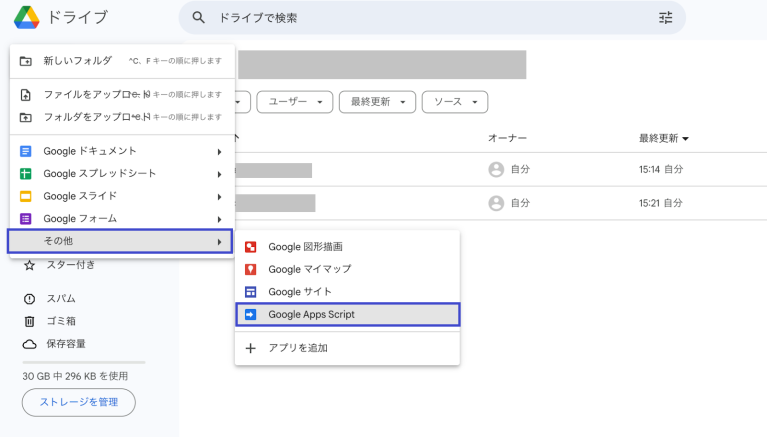Click the Google Sites icon
This screenshot has height=437, width=767.
[x=250, y=292]
